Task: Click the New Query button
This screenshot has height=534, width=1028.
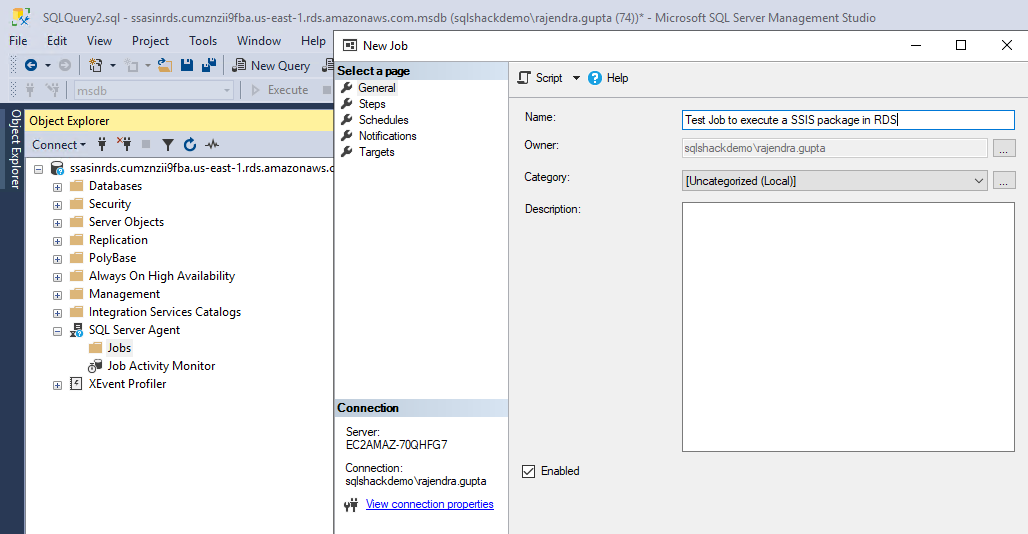Action: pos(271,66)
